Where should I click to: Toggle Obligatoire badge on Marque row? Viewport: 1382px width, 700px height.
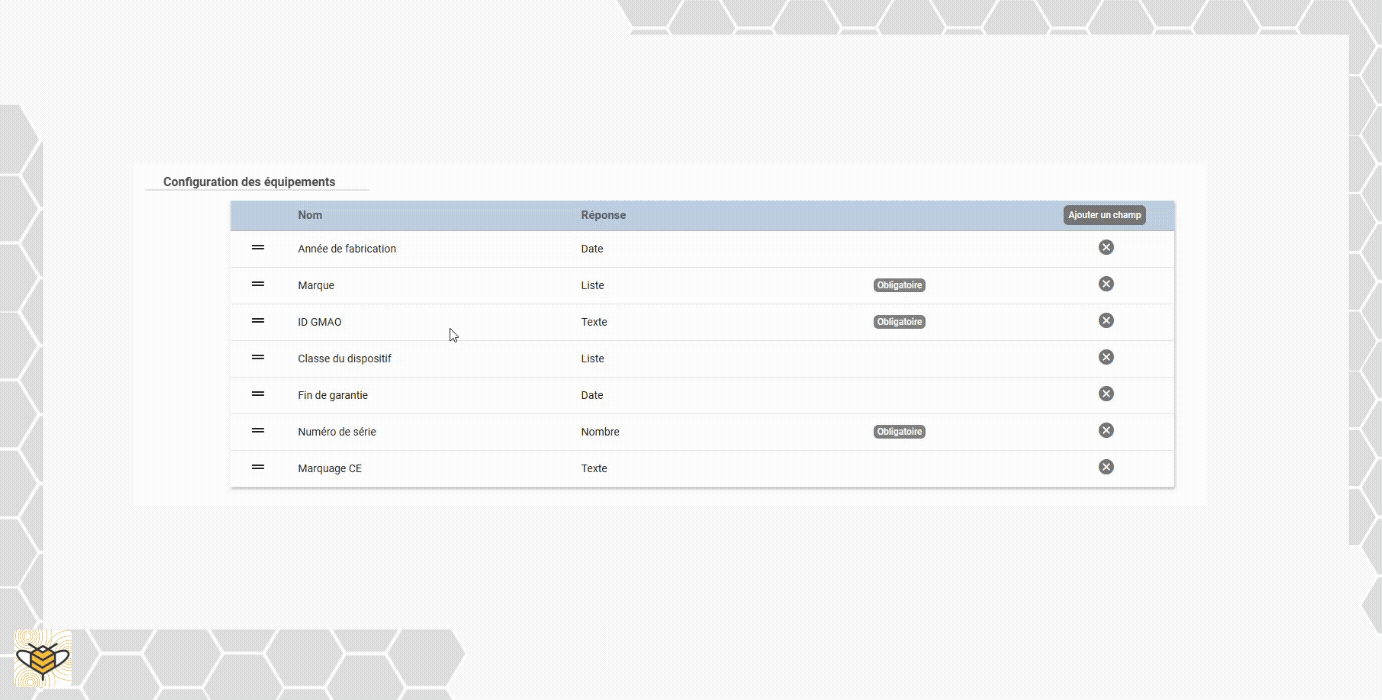click(899, 285)
